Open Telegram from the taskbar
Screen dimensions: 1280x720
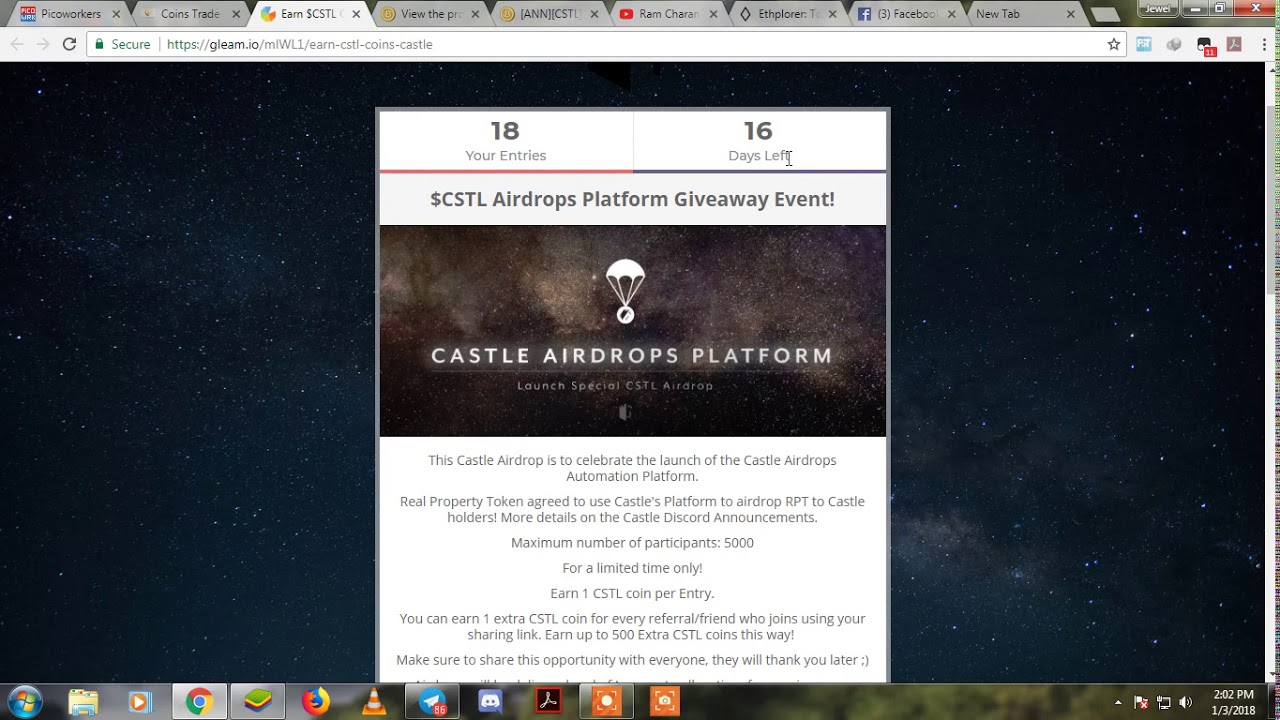click(x=432, y=702)
